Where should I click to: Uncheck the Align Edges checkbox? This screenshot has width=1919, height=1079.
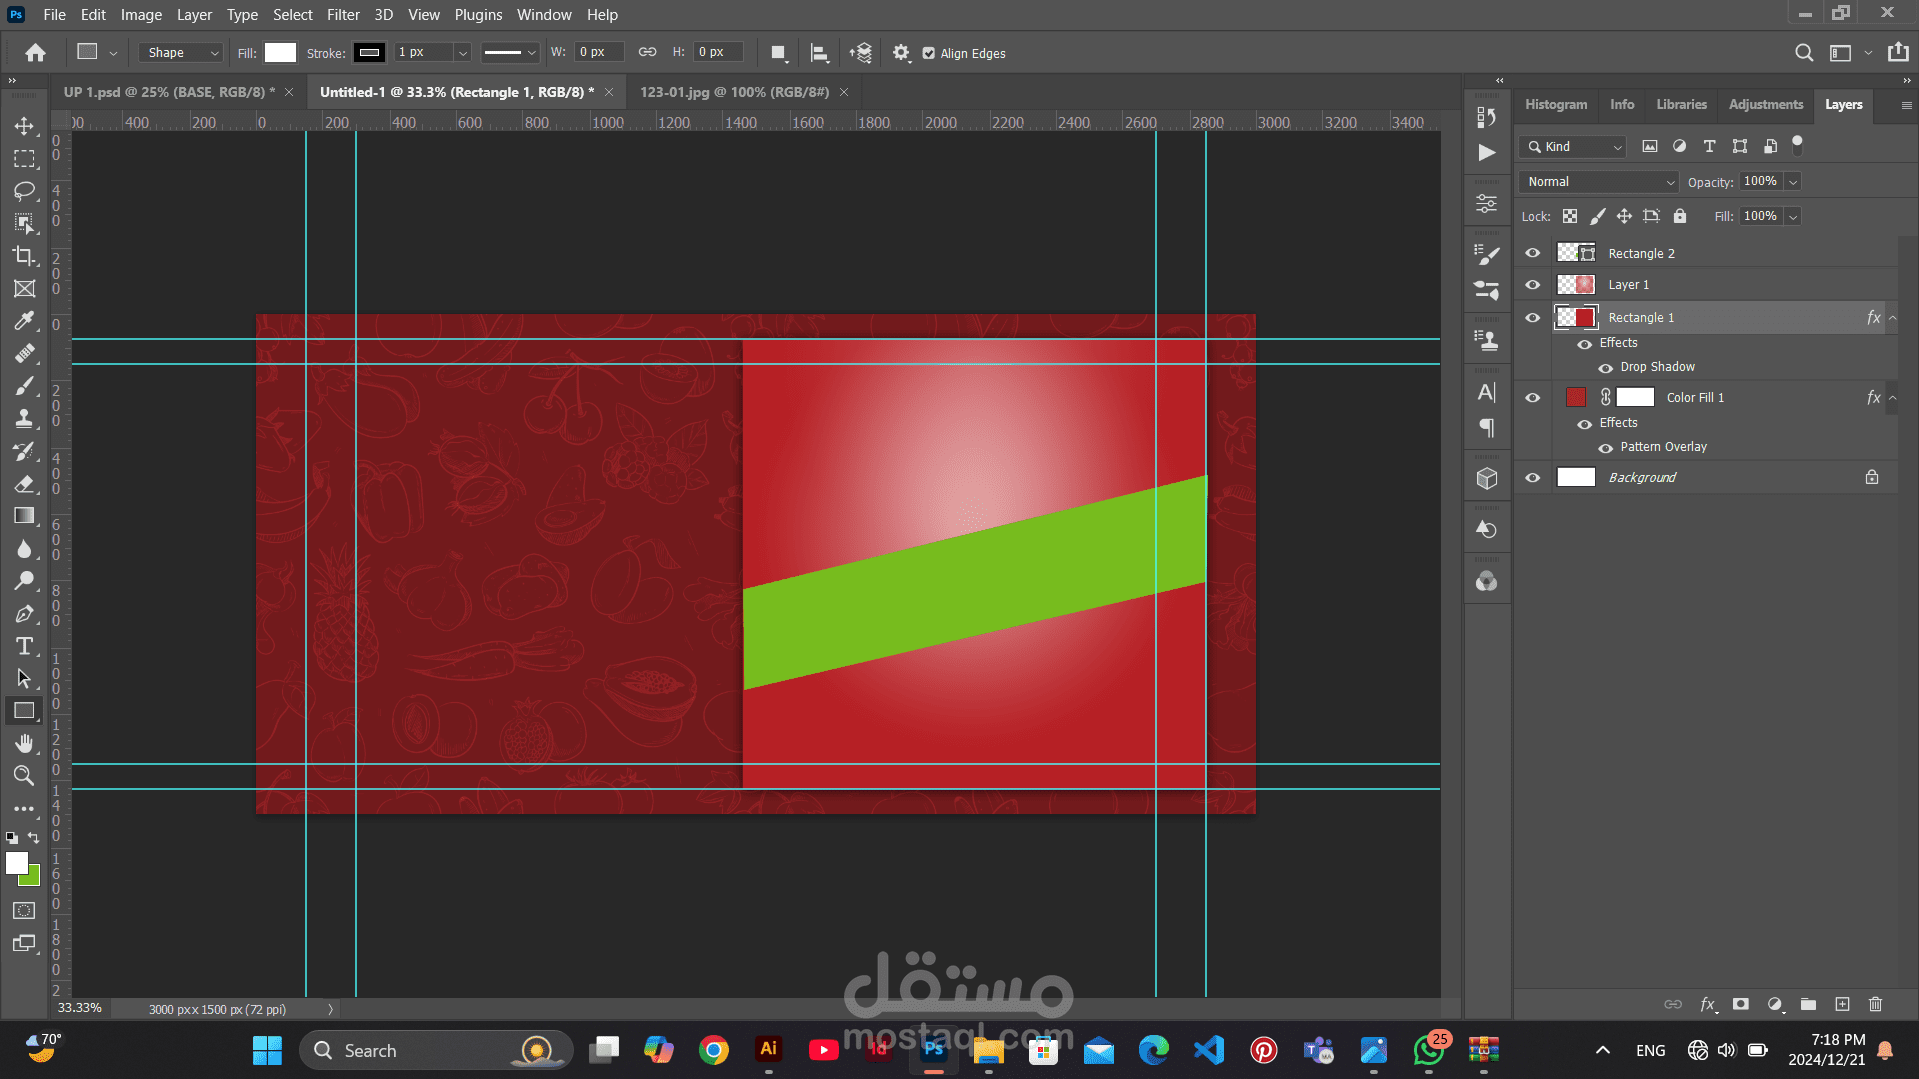pos(928,53)
